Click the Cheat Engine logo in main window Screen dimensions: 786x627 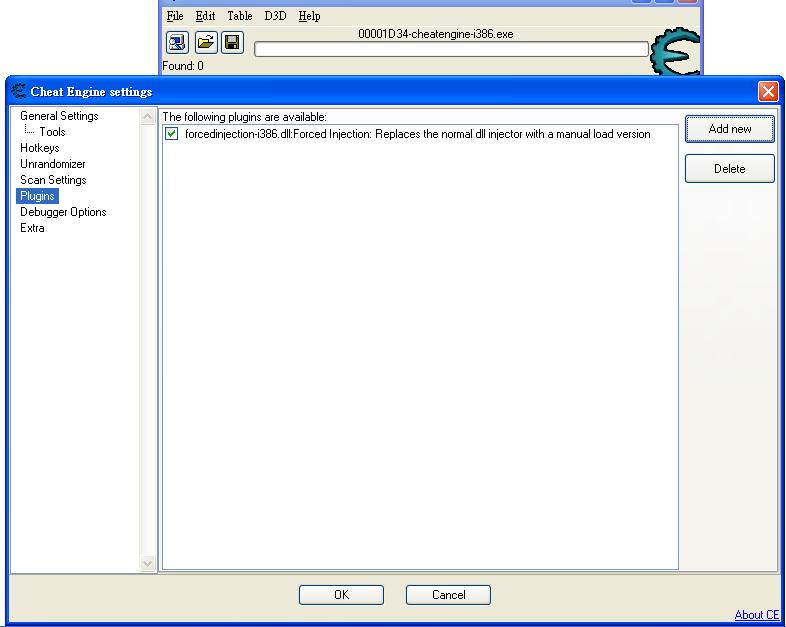[x=675, y=51]
